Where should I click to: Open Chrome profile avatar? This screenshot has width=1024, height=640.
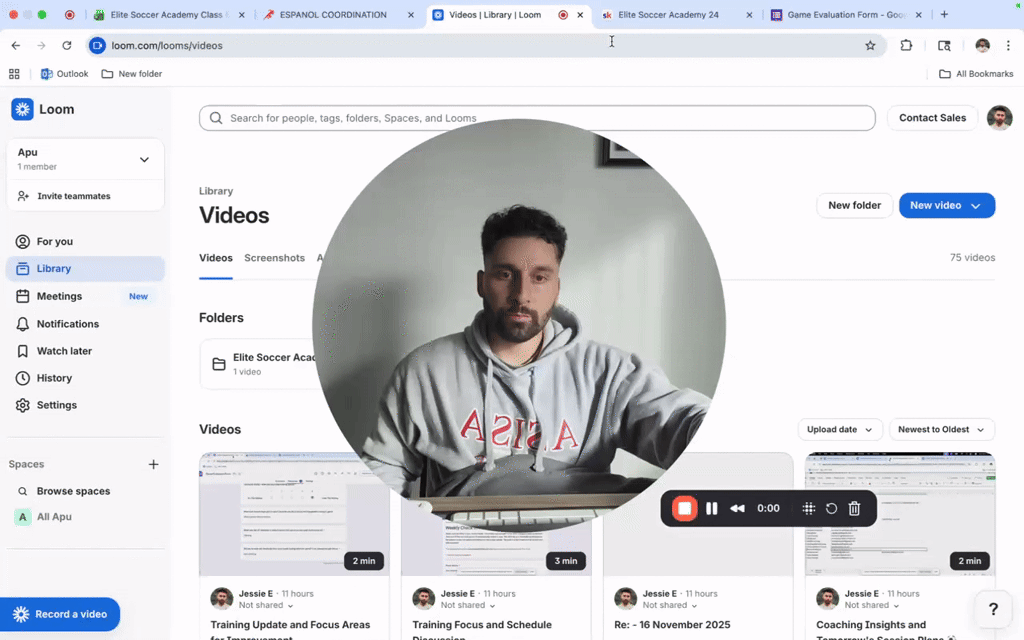pos(982,45)
